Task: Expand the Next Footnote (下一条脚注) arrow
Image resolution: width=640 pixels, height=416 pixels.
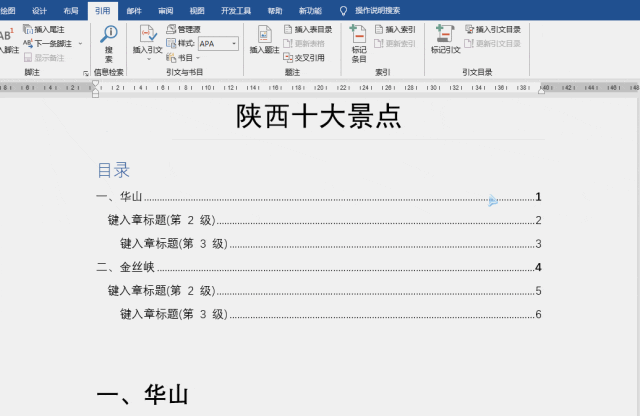Action: (x=80, y=44)
